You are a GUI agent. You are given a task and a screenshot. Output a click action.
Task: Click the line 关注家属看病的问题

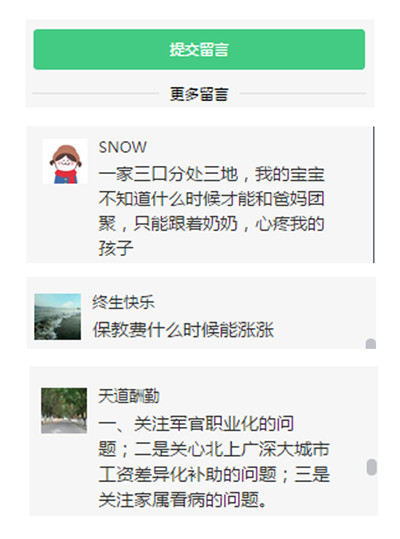(x=182, y=500)
